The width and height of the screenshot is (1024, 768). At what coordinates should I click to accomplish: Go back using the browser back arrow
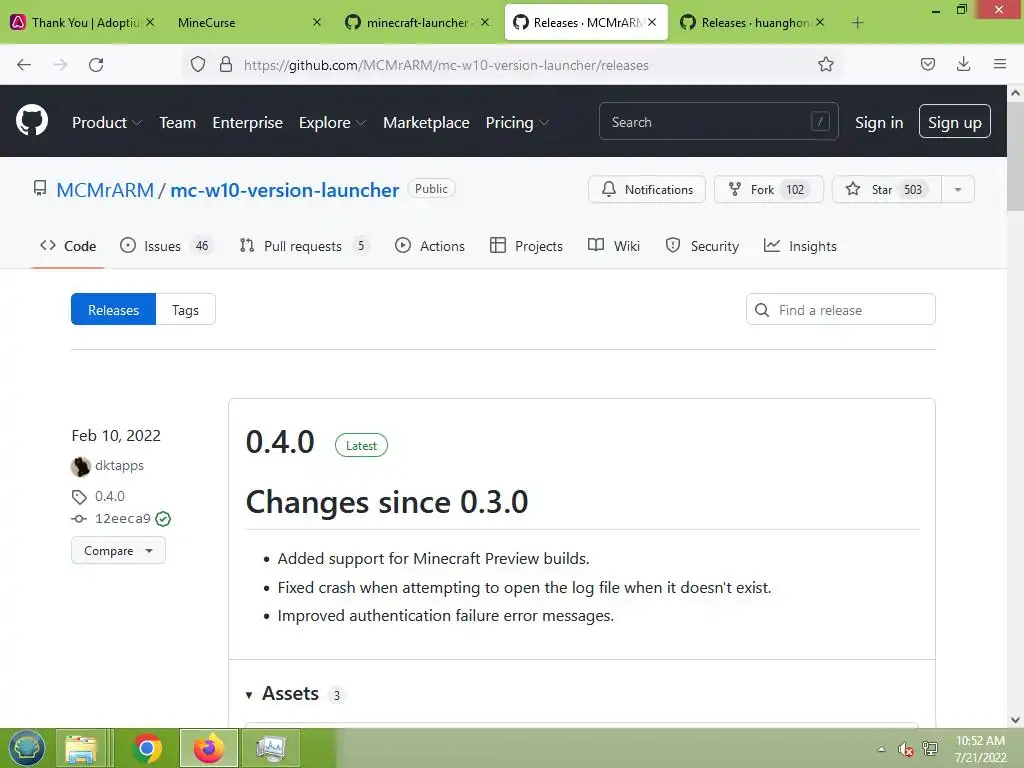click(x=24, y=65)
